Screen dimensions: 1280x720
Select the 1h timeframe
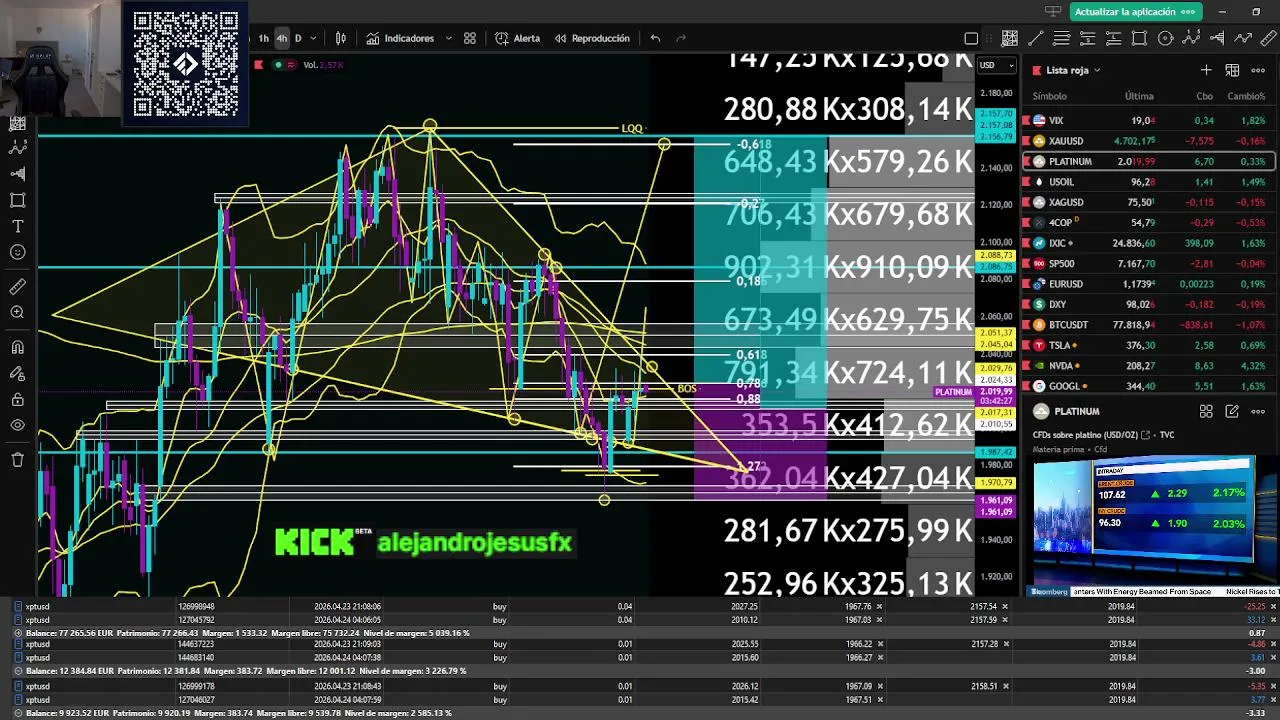pos(263,38)
